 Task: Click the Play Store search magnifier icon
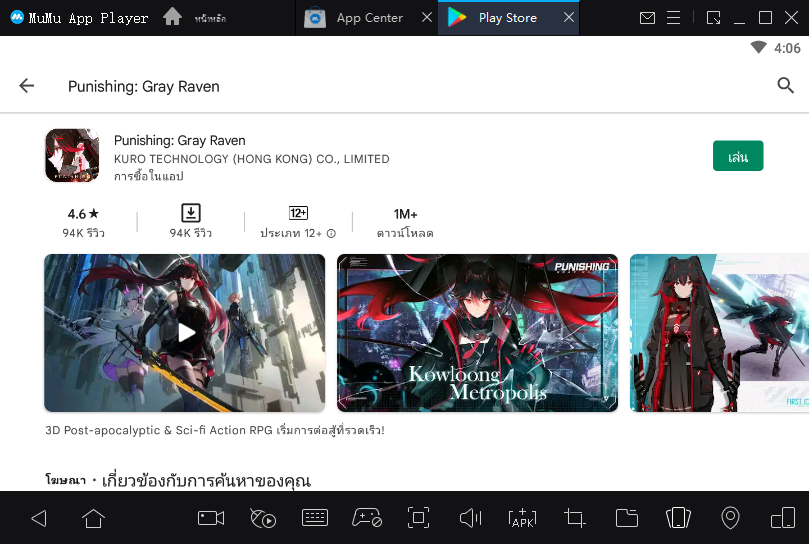tap(785, 86)
